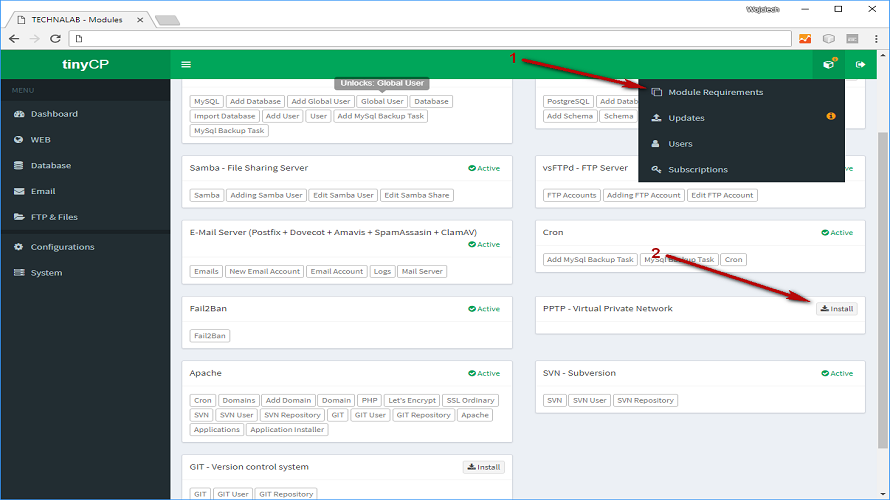The width and height of the screenshot is (890, 500).
Task: Click the Edit Samba Share tag
Action: pos(417,195)
